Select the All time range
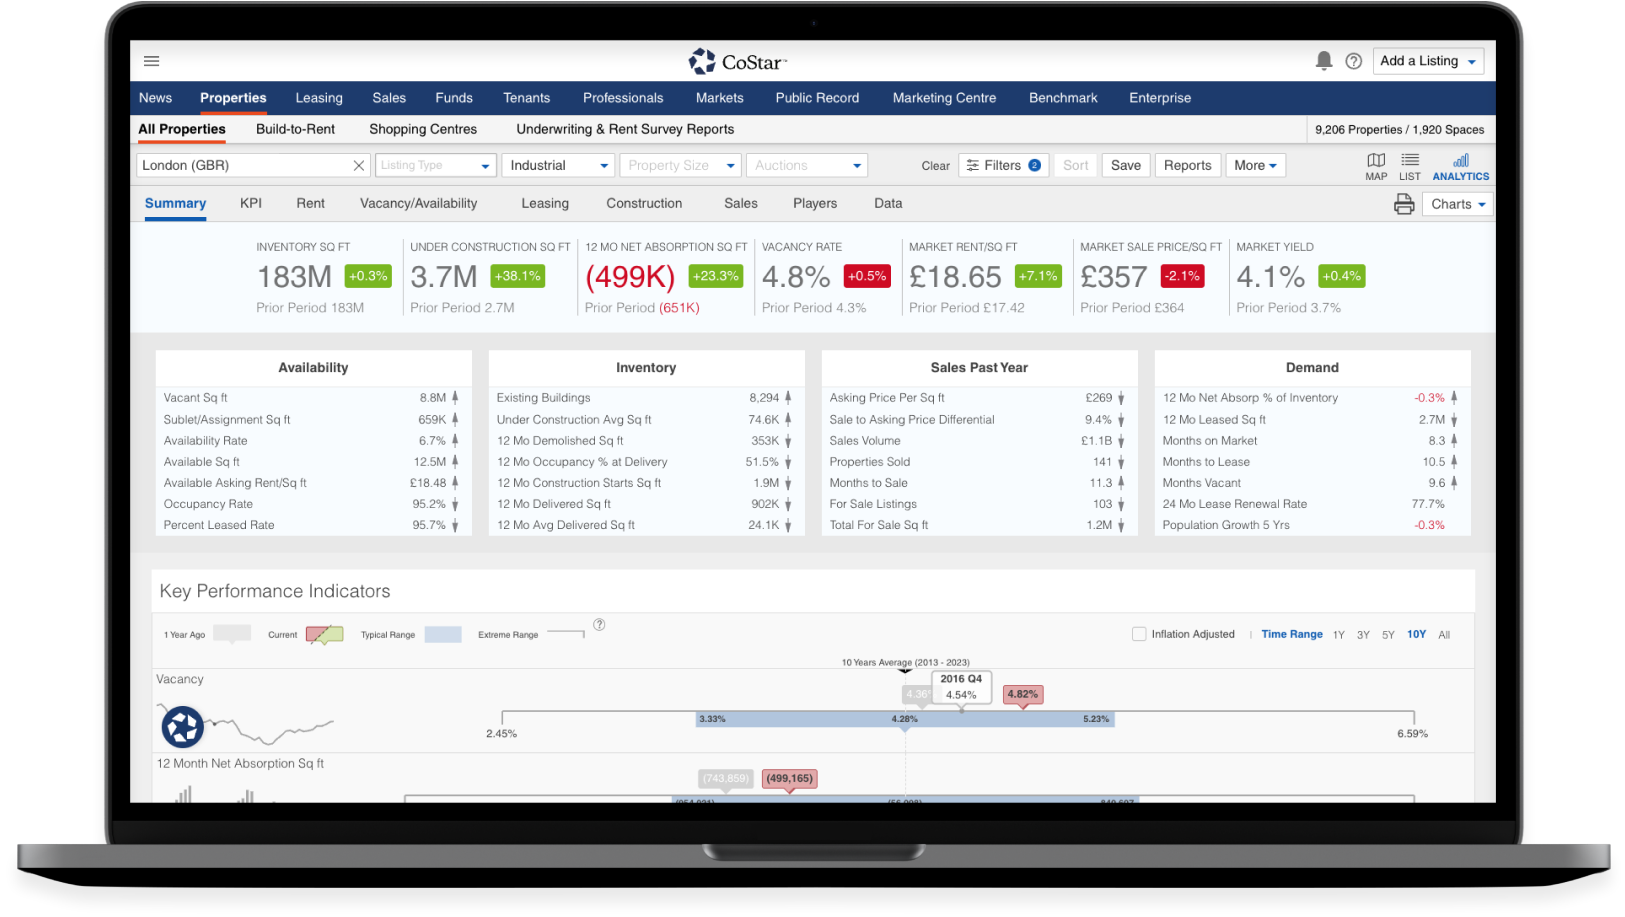 [x=1444, y=635]
